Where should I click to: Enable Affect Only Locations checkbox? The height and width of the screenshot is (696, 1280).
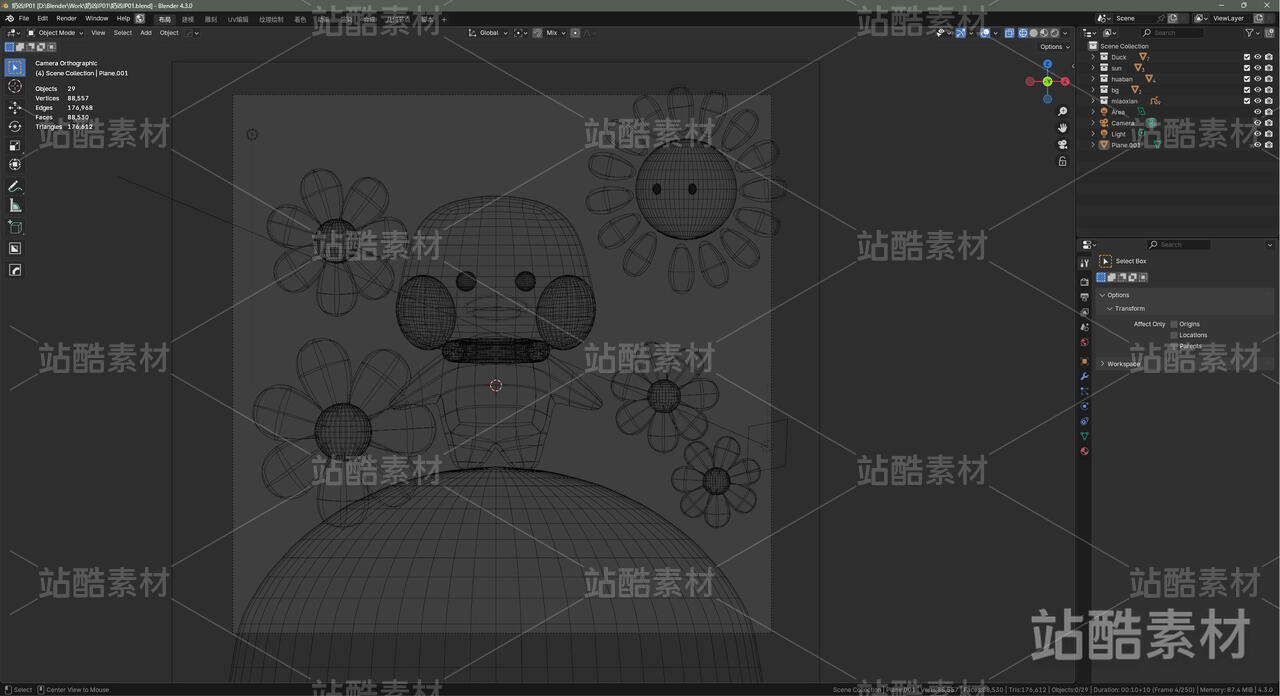click(x=1174, y=335)
